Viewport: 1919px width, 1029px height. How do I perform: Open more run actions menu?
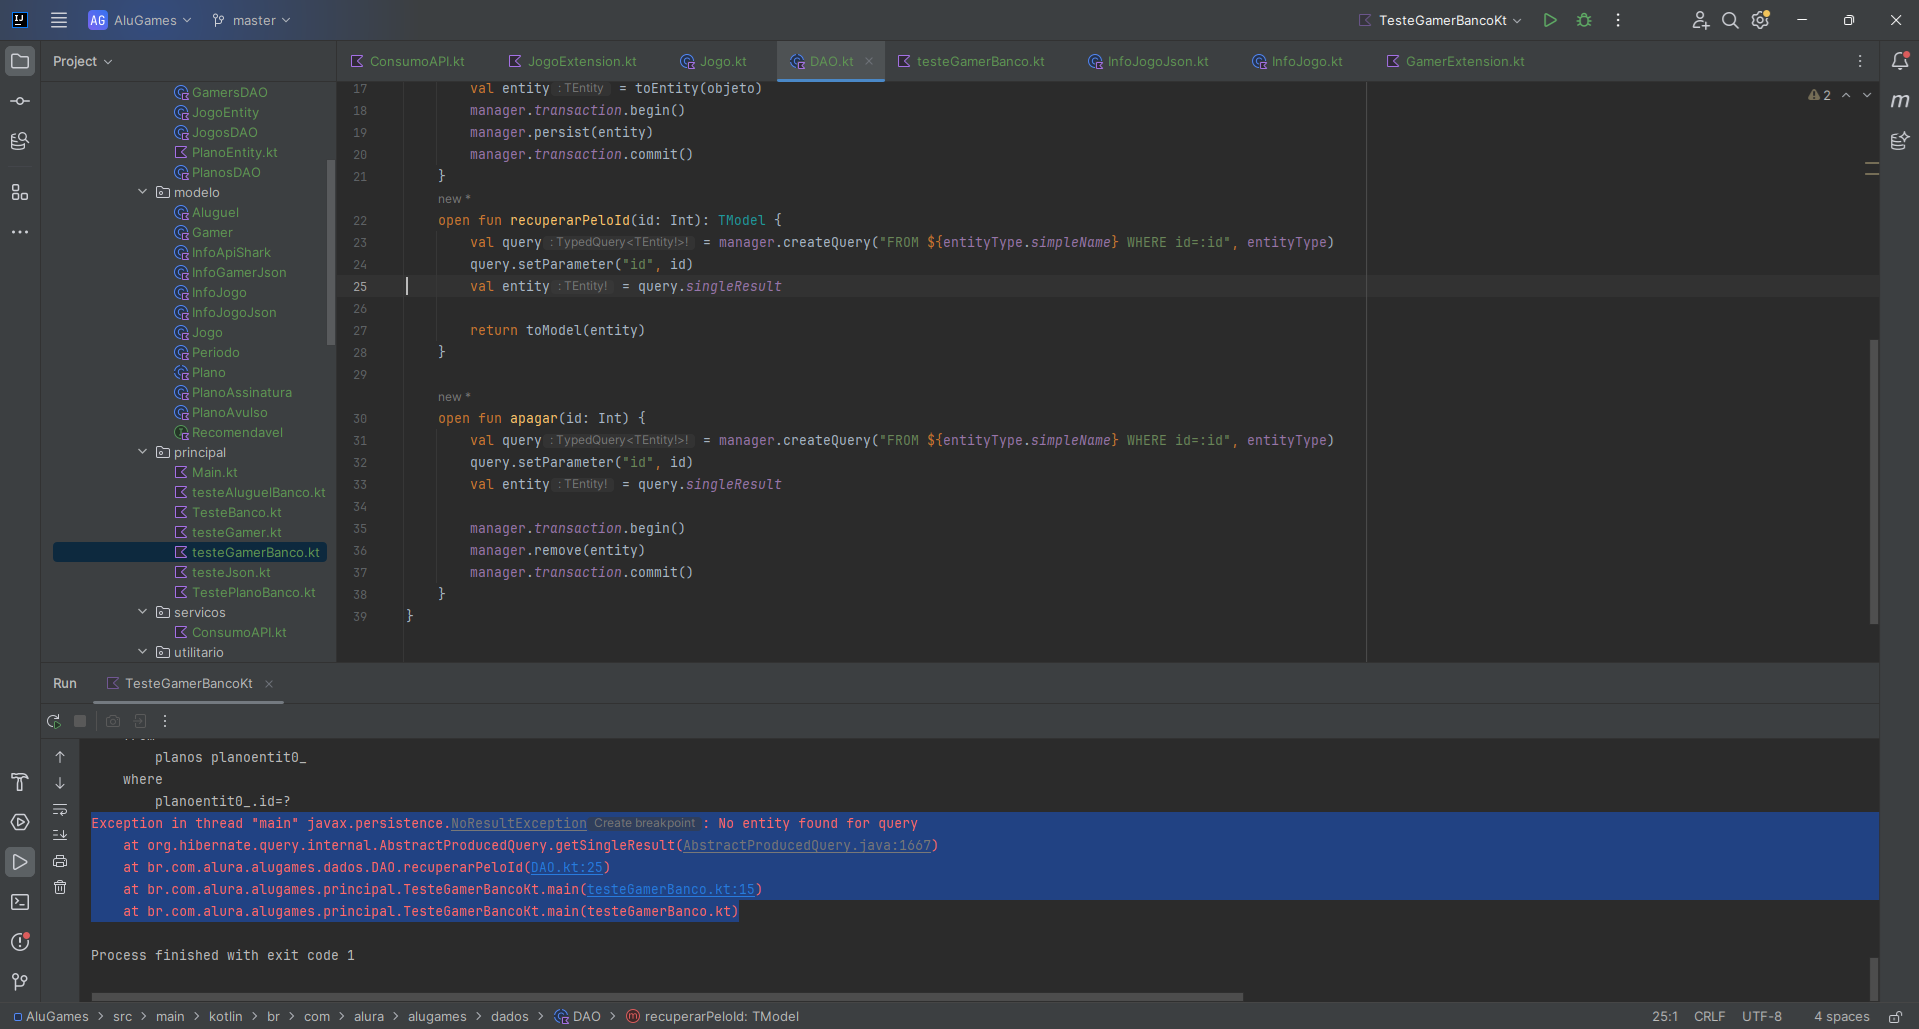(x=1618, y=20)
